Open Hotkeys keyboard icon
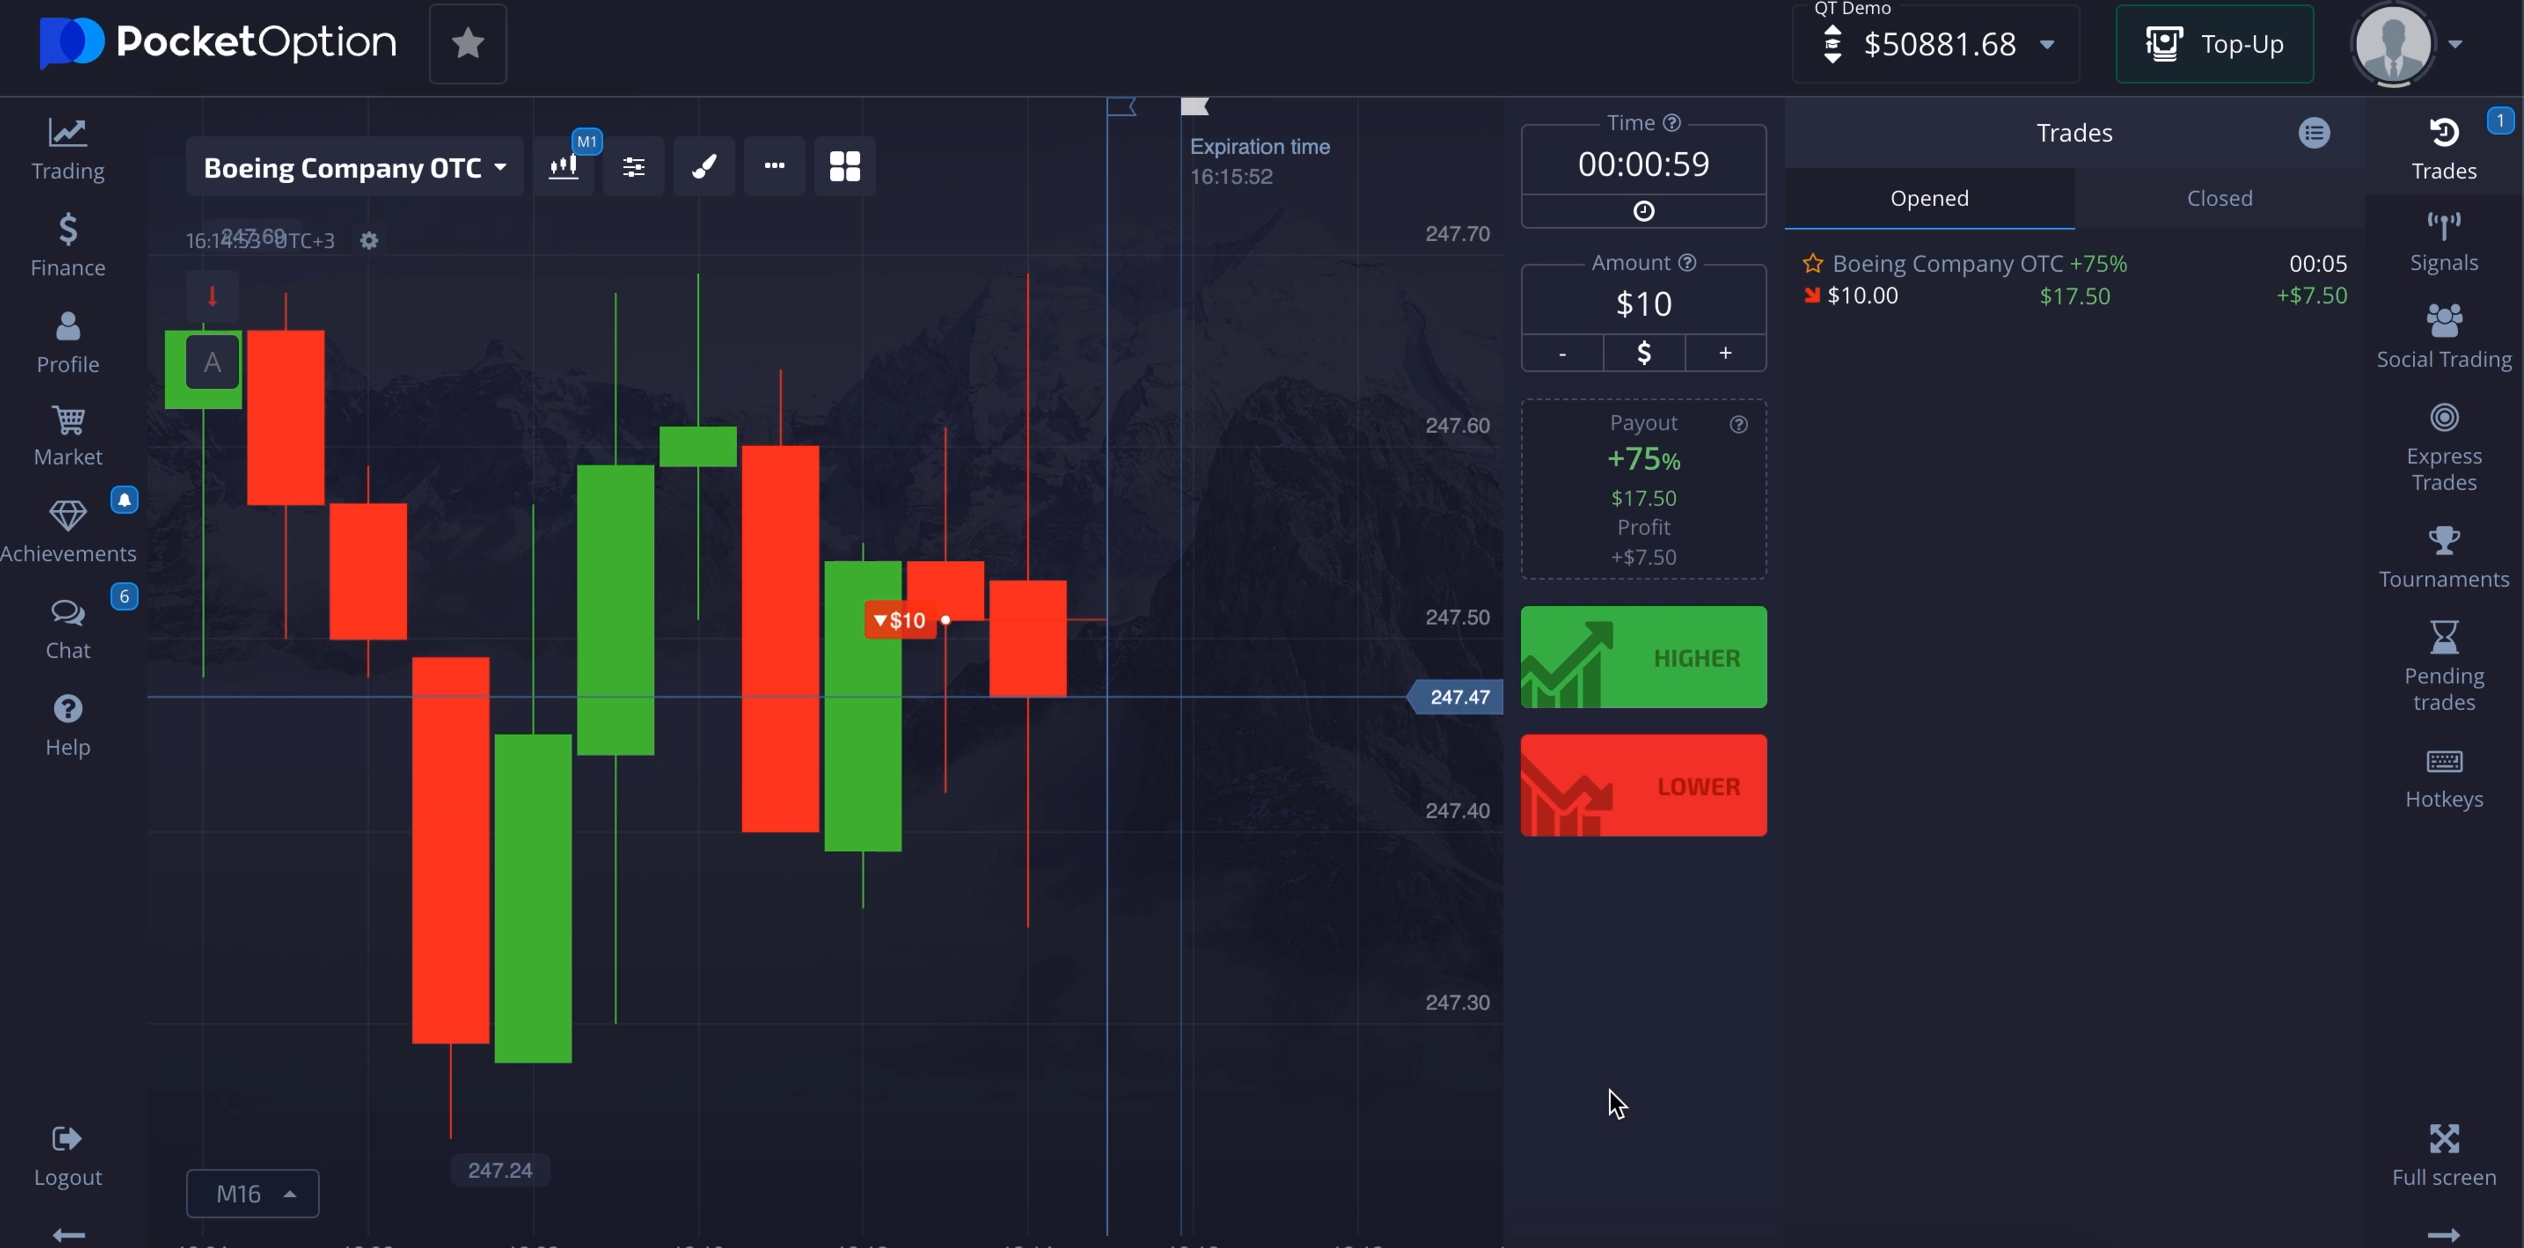The height and width of the screenshot is (1248, 2524). 2443,777
